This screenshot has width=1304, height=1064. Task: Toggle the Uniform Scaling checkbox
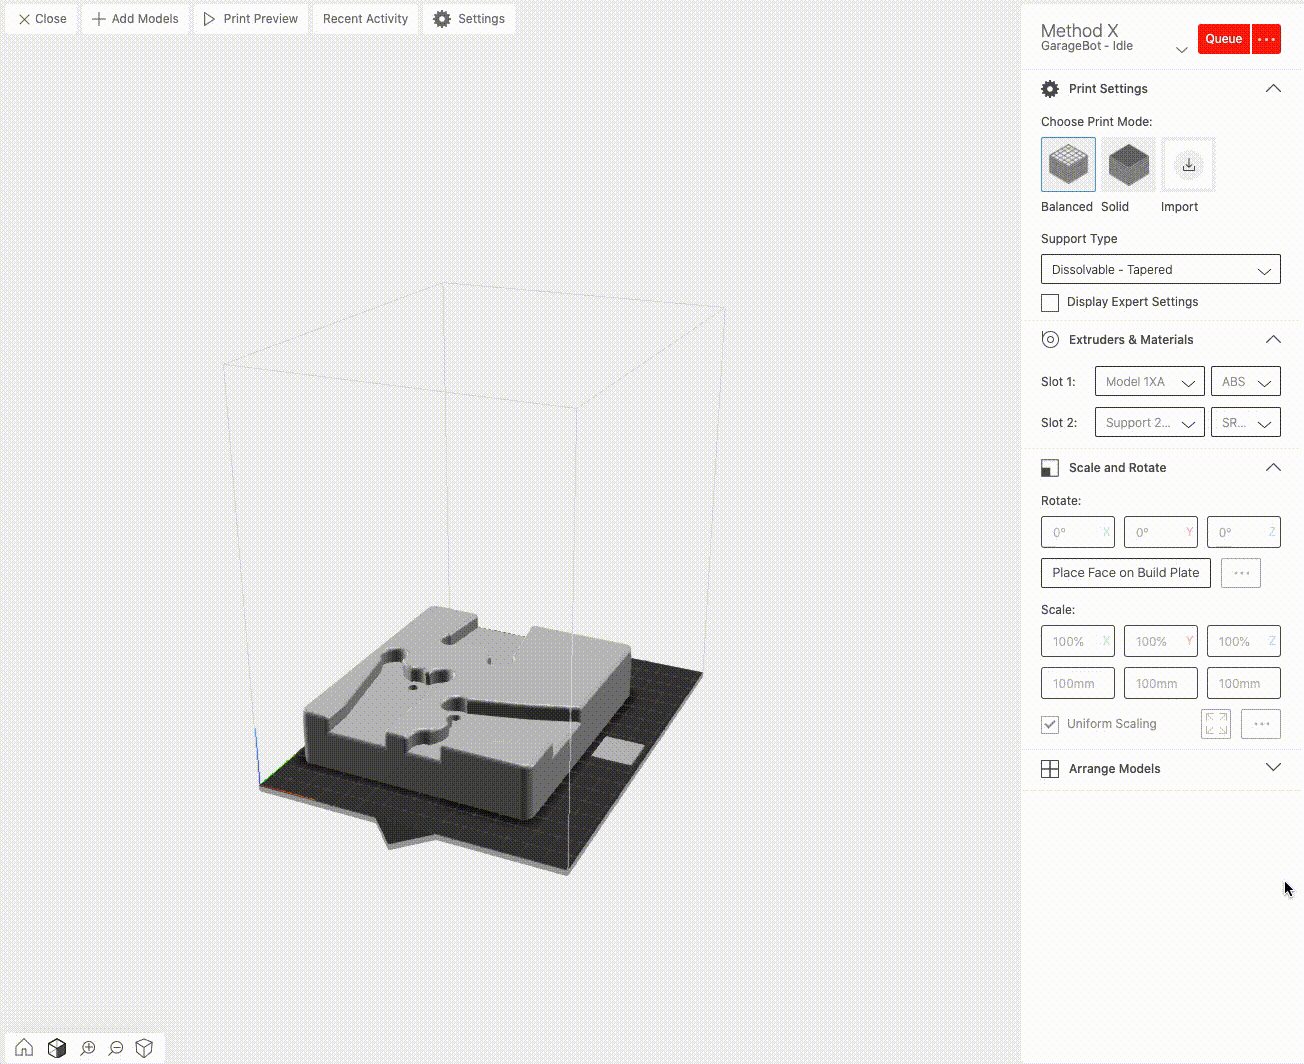pos(1050,724)
